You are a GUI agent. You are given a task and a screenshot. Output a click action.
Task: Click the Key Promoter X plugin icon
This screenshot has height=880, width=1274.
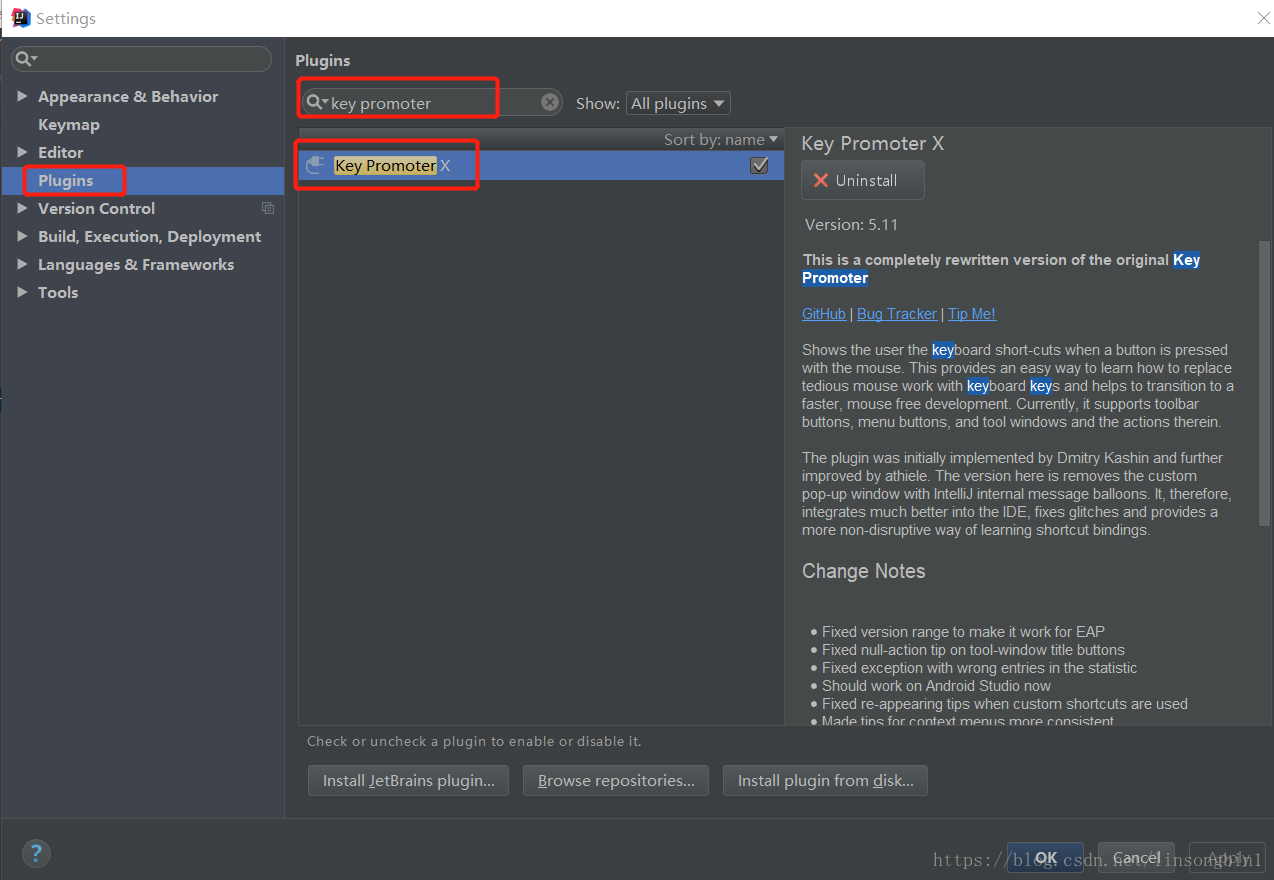[x=316, y=165]
